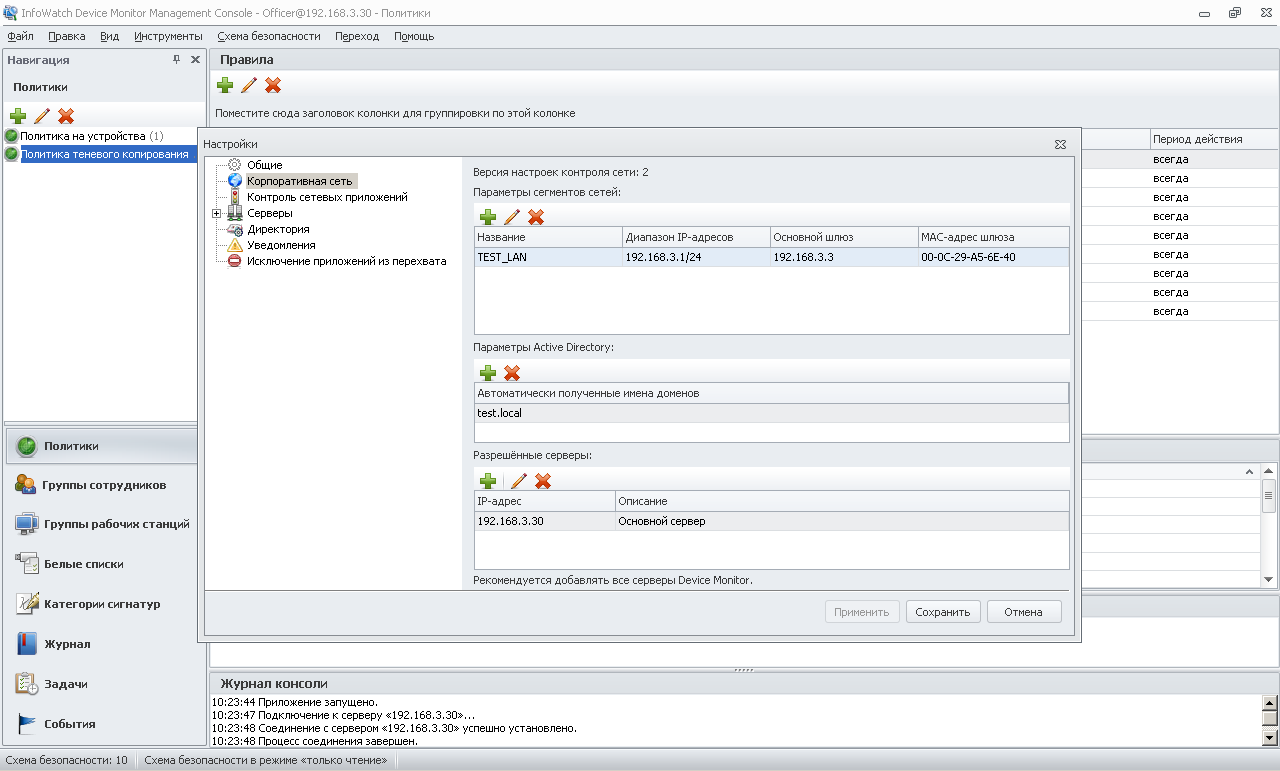Open the Инструменты menu
1280x771 pixels.
pos(168,36)
